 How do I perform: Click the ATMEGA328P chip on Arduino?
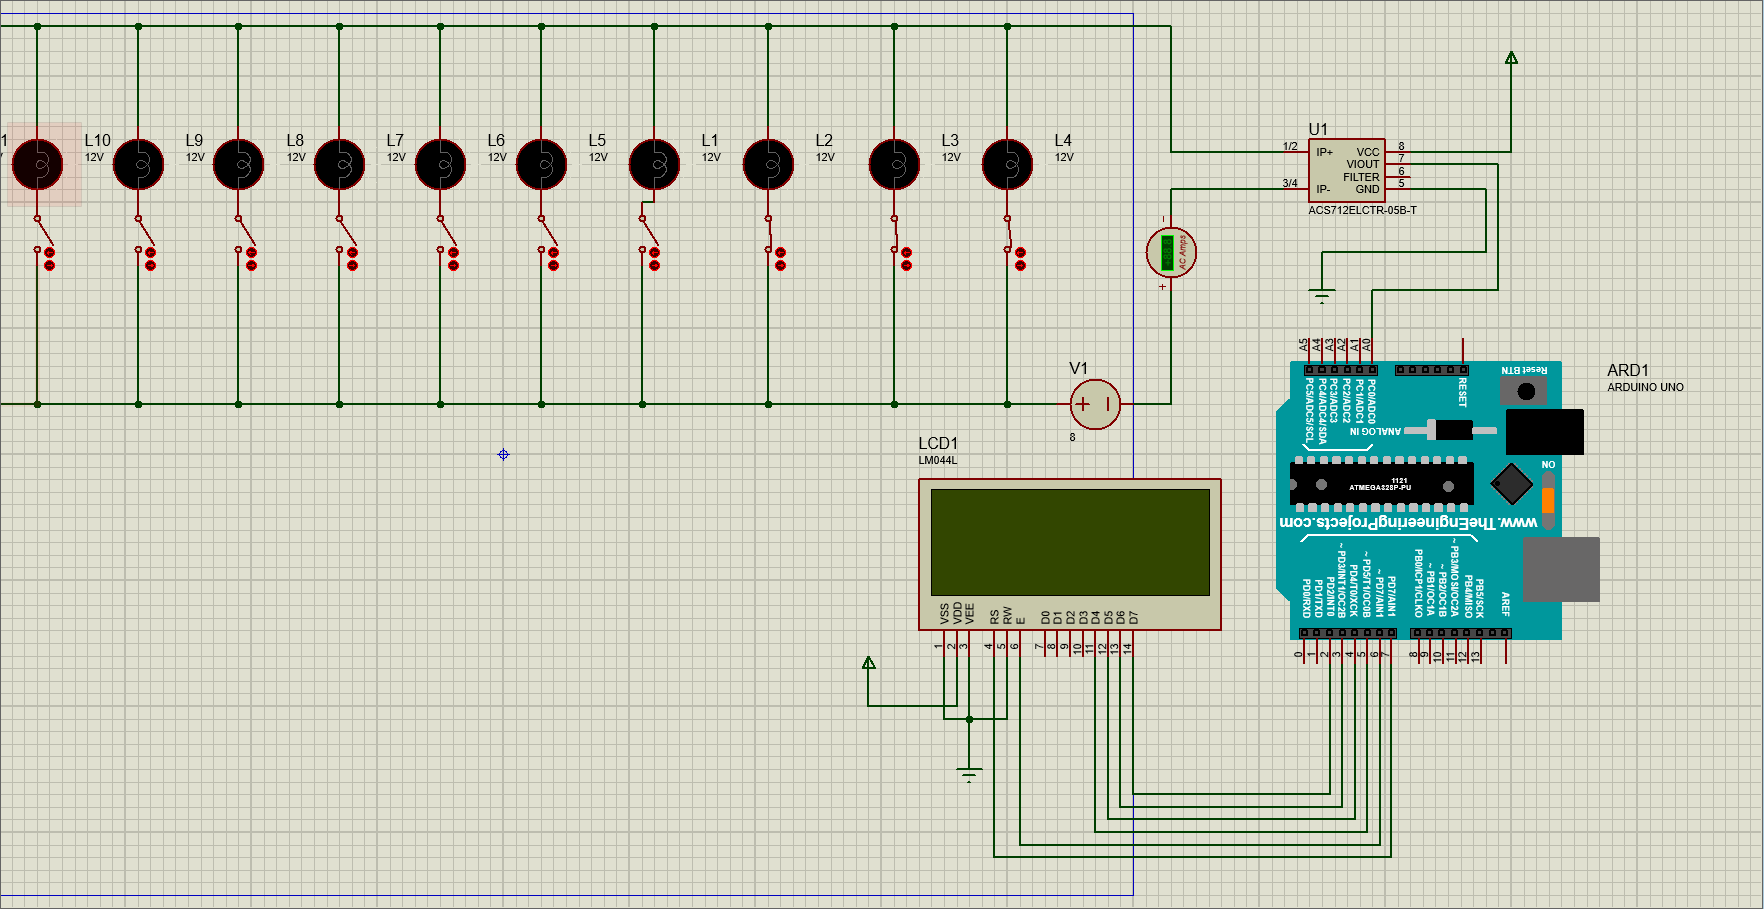[x=1382, y=485]
